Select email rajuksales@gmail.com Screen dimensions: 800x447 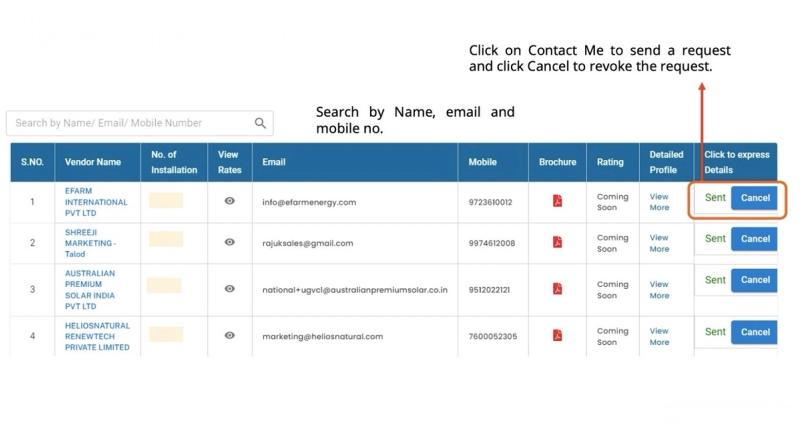(x=308, y=243)
